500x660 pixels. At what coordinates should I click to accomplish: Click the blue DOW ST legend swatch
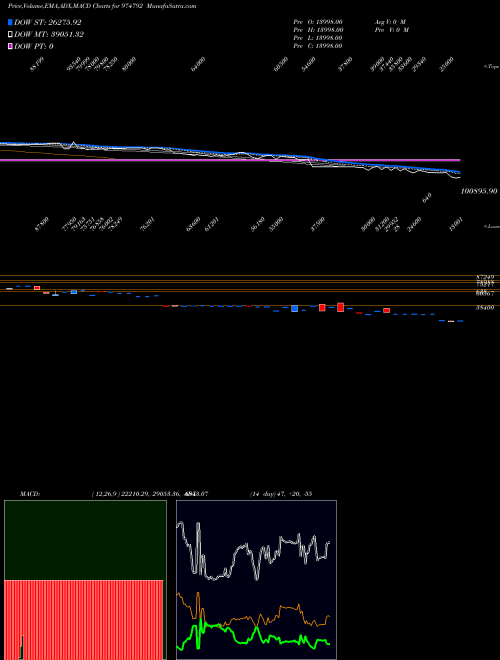pyautogui.click(x=11, y=22)
